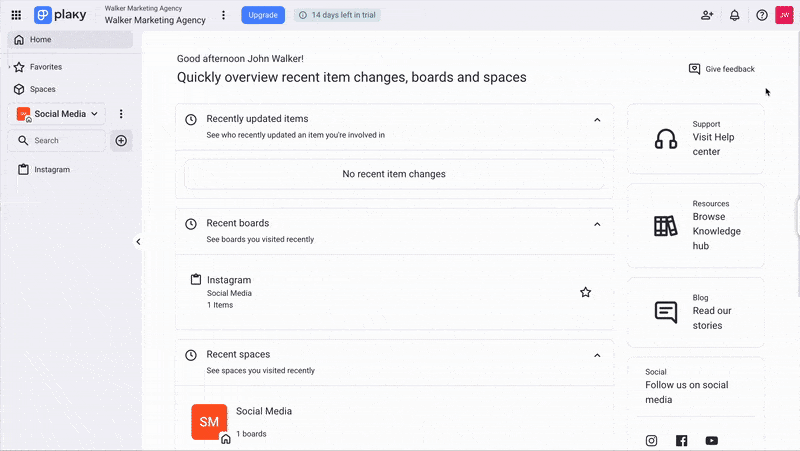Image resolution: width=800 pixels, height=451 pixels.
Task: Click the add board plus icon
Action: point(121,141)
